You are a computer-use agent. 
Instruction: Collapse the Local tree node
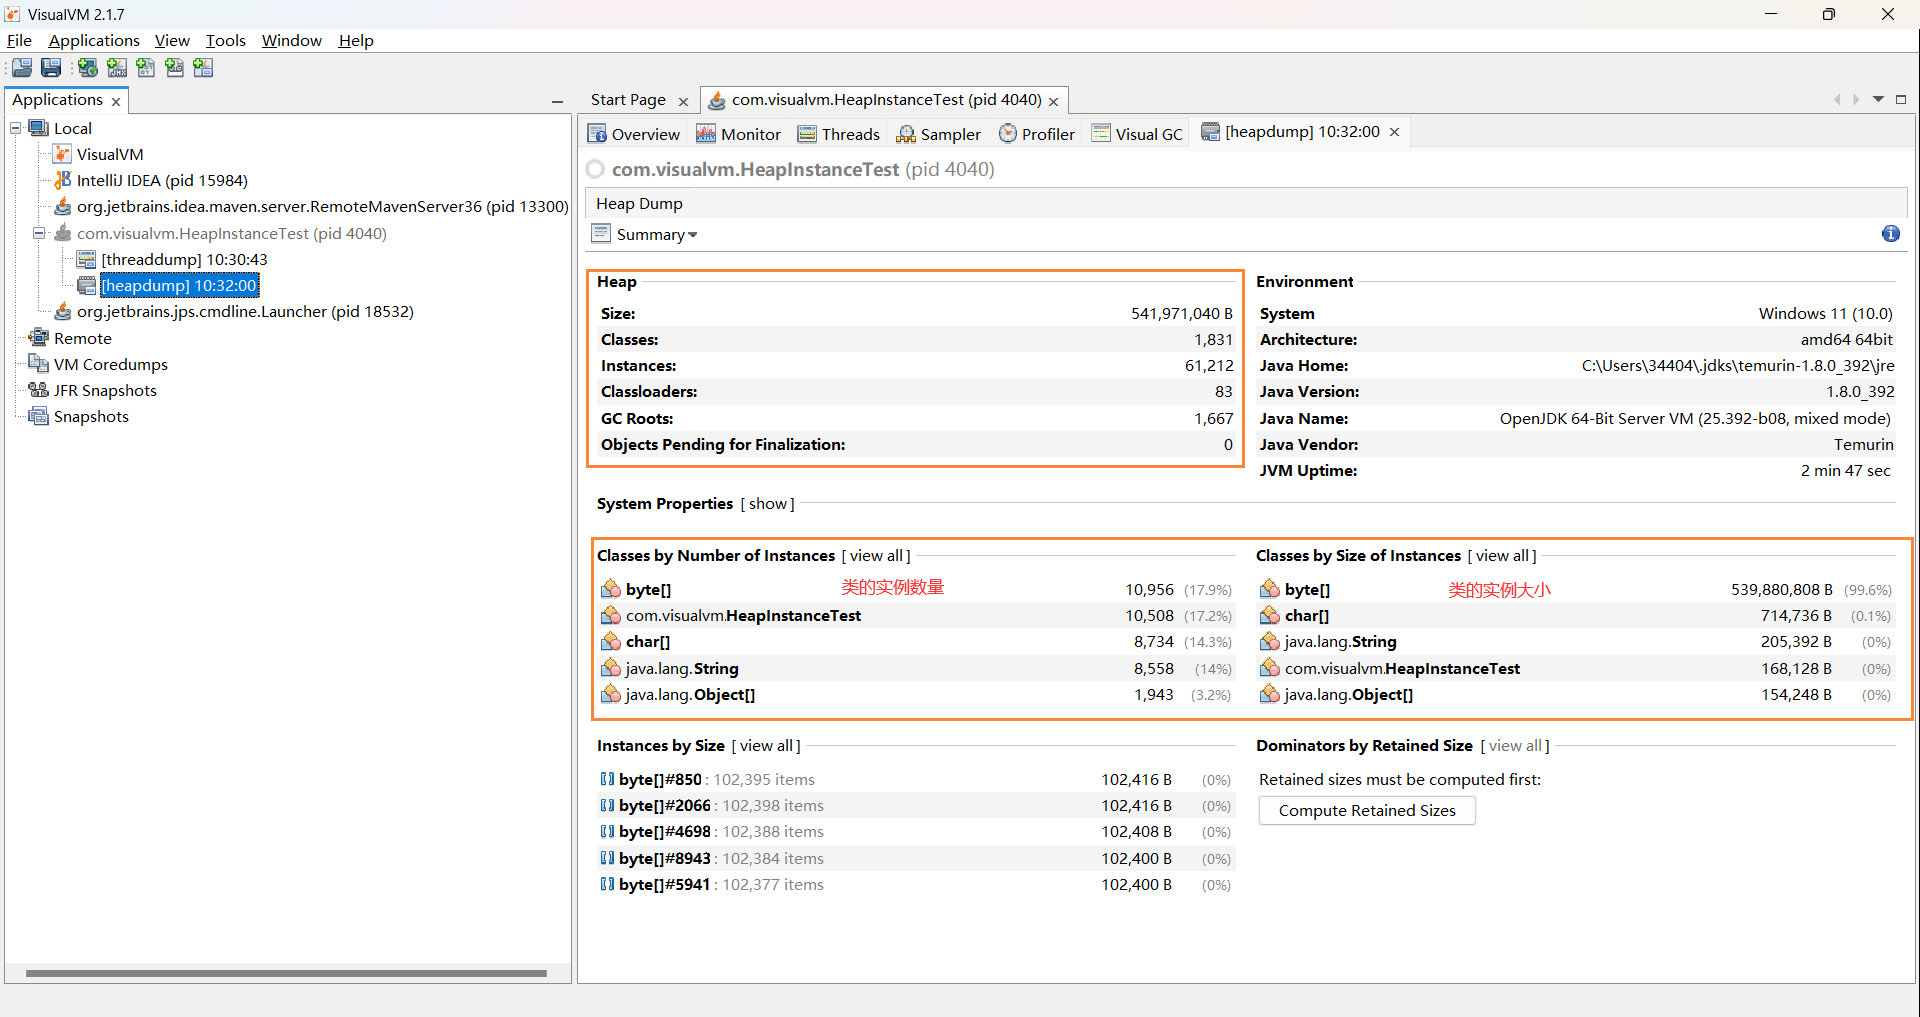point(16,128)
